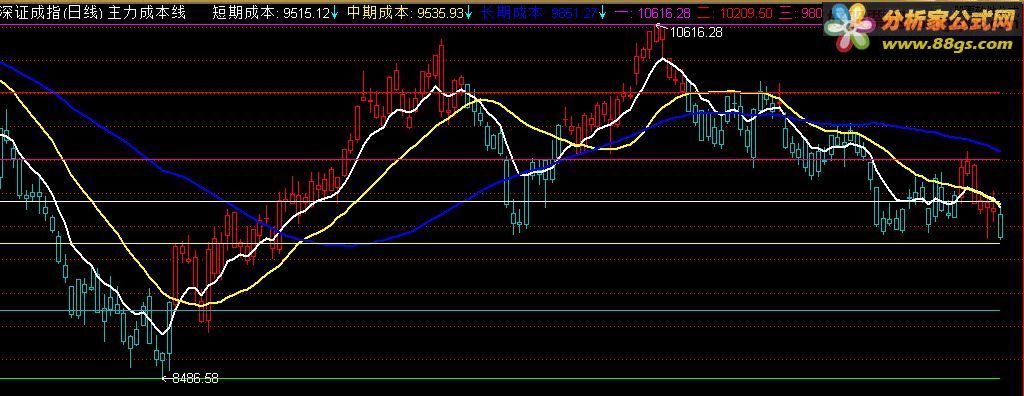Select the 深证成指(日线) chart title
This screenshot has width=1024, height=396.
pos(52,12)
